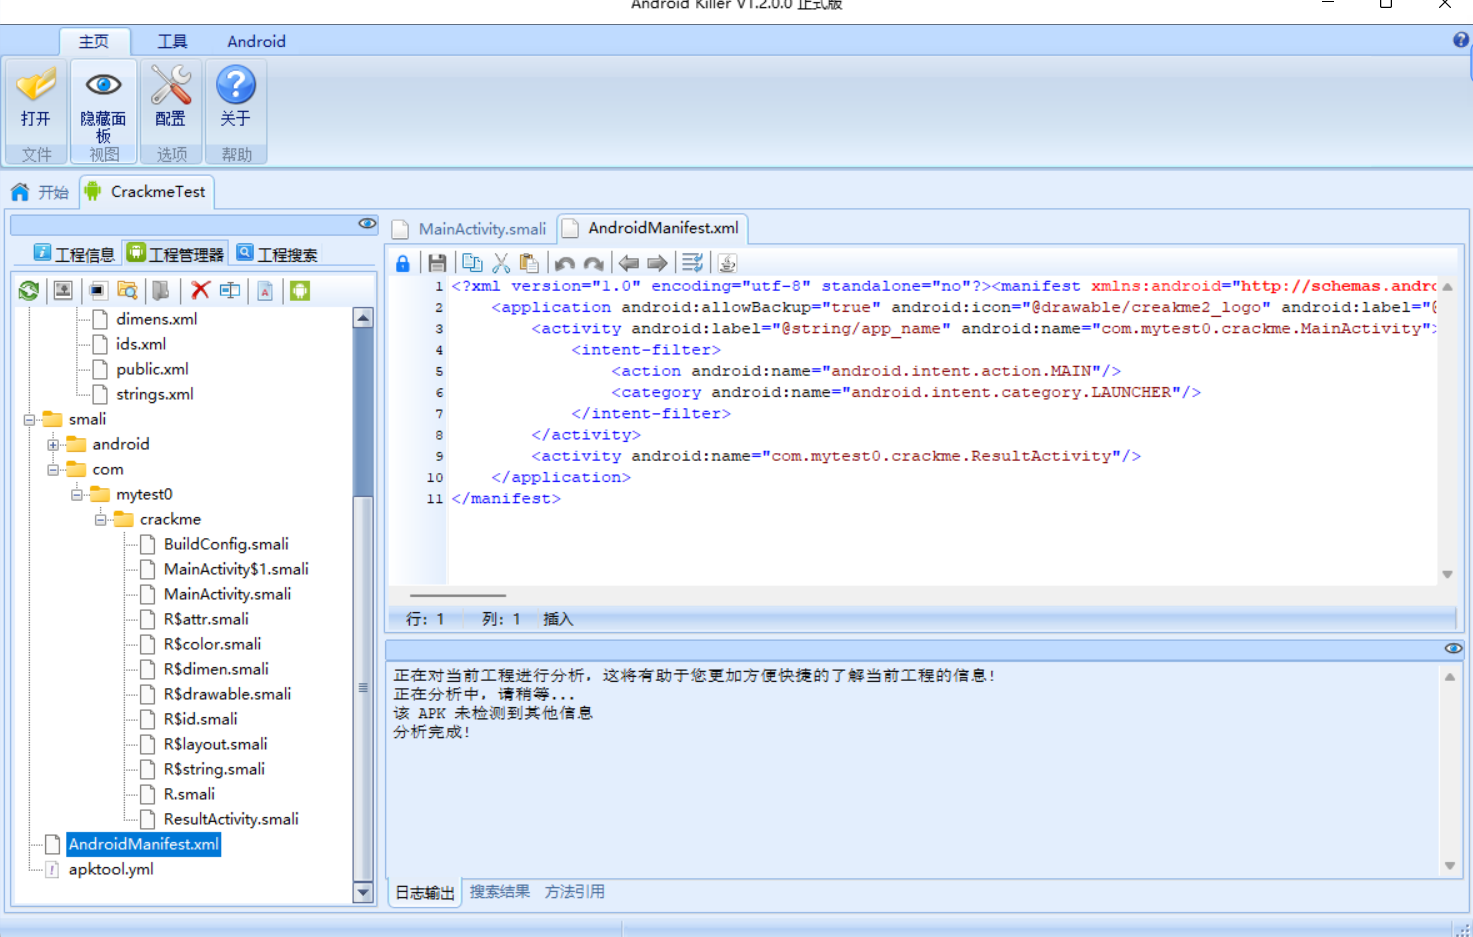Click the navigate forward right arrow icon
Viewport: 1473px width, 937px height.
[657, 263]
